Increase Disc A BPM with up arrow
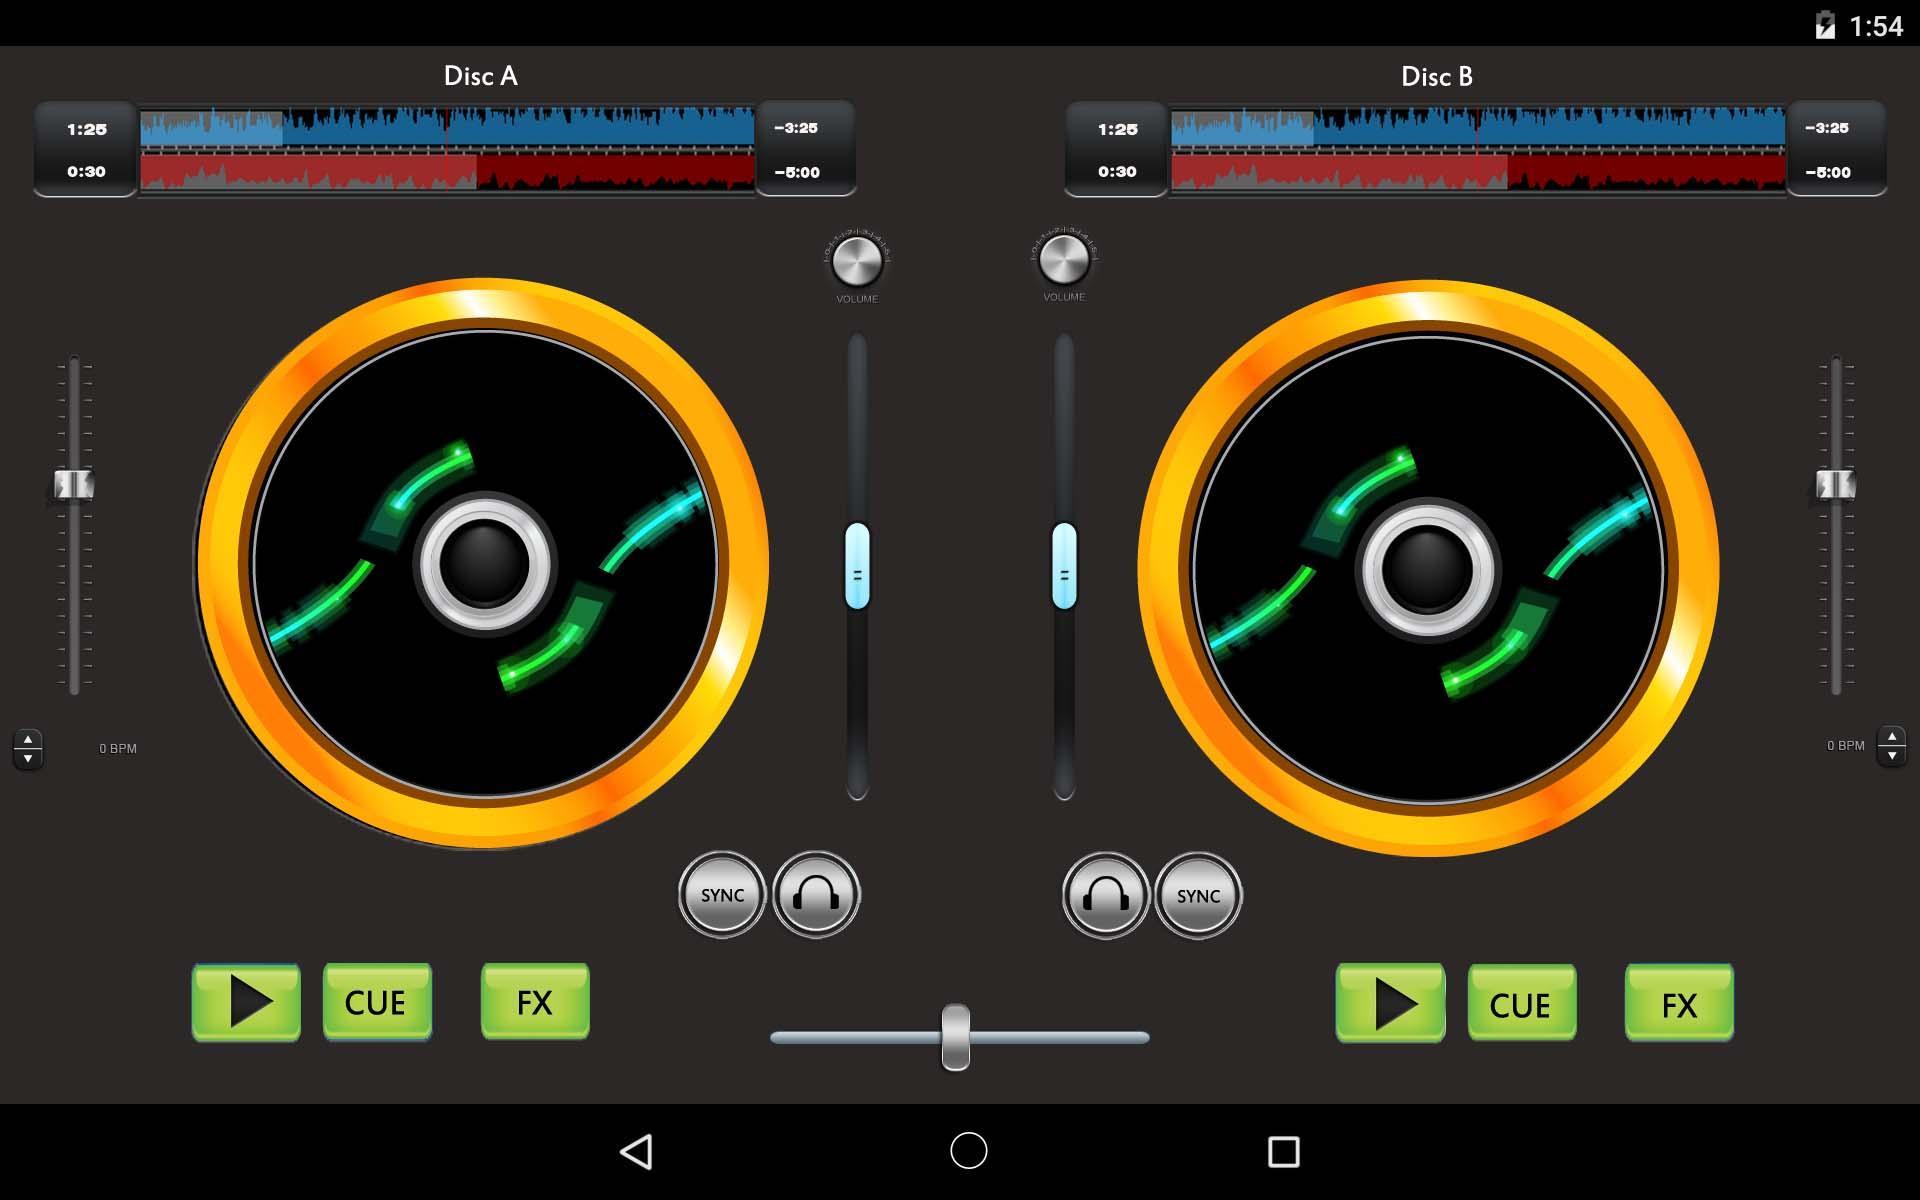Viewport: 1920px width, 1200px height. (28, 739)
